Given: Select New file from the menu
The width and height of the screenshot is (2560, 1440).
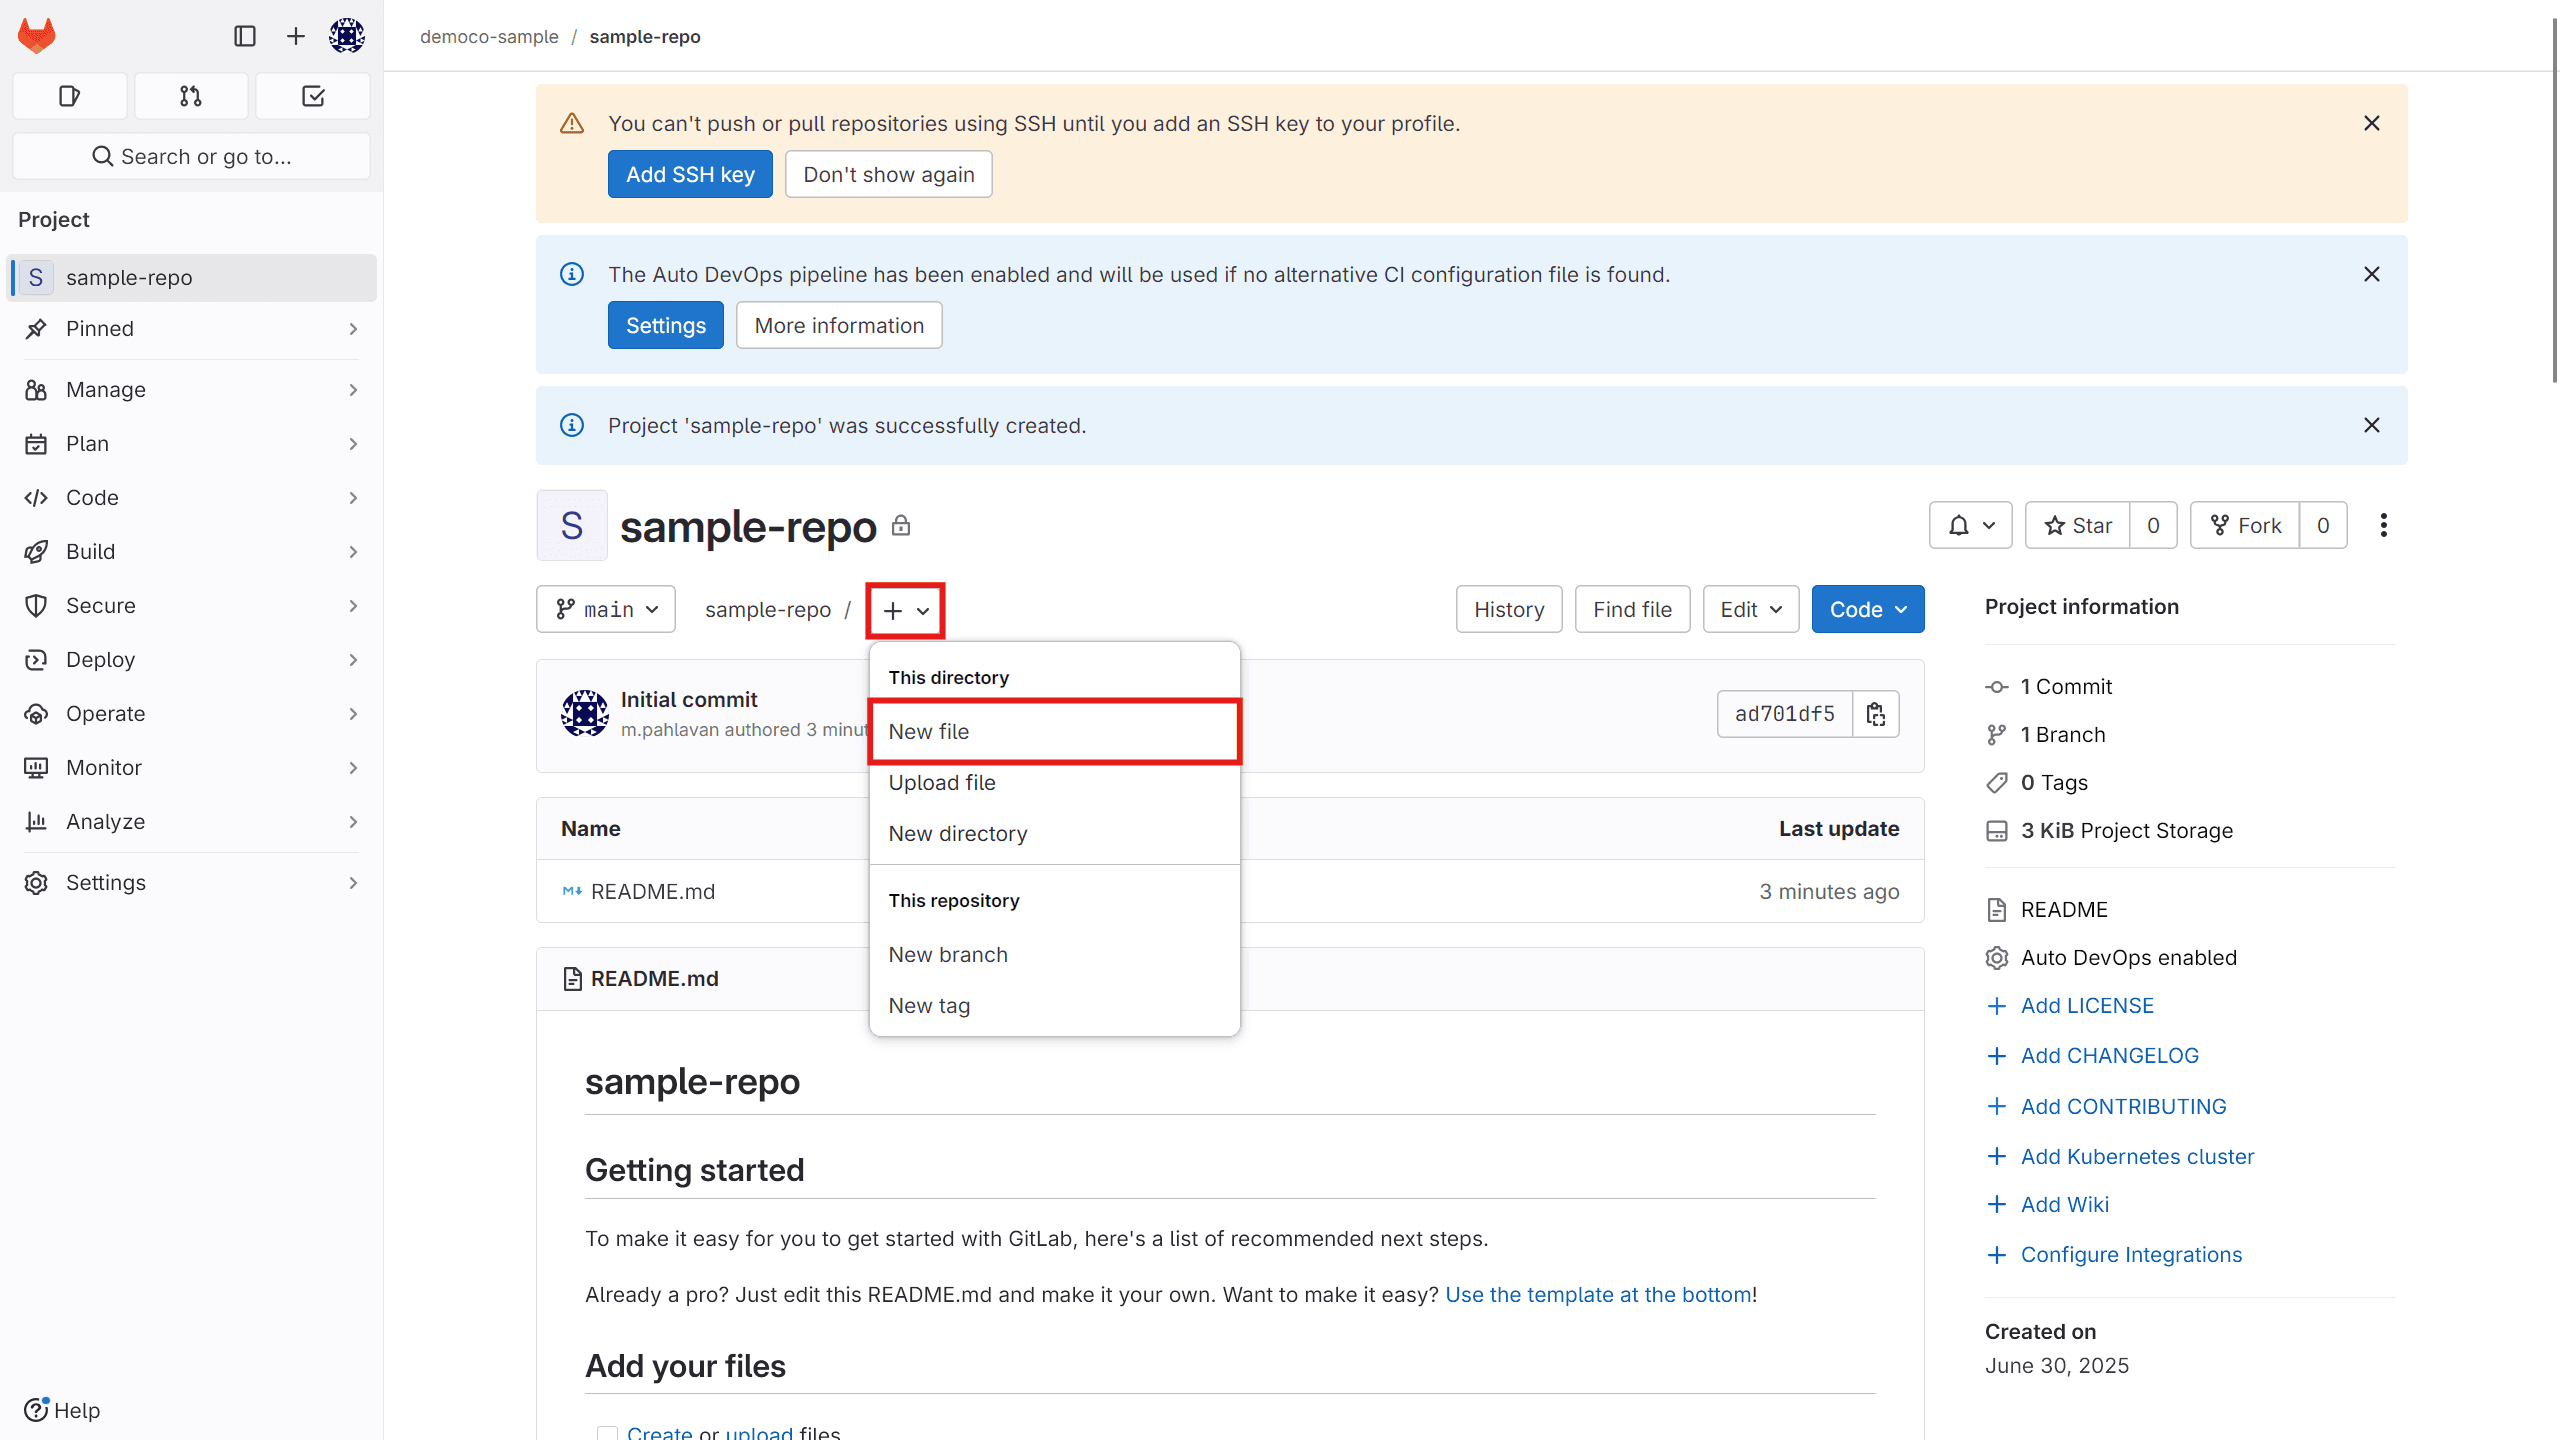Looking at the screenshot, I should click(1055, 731).
